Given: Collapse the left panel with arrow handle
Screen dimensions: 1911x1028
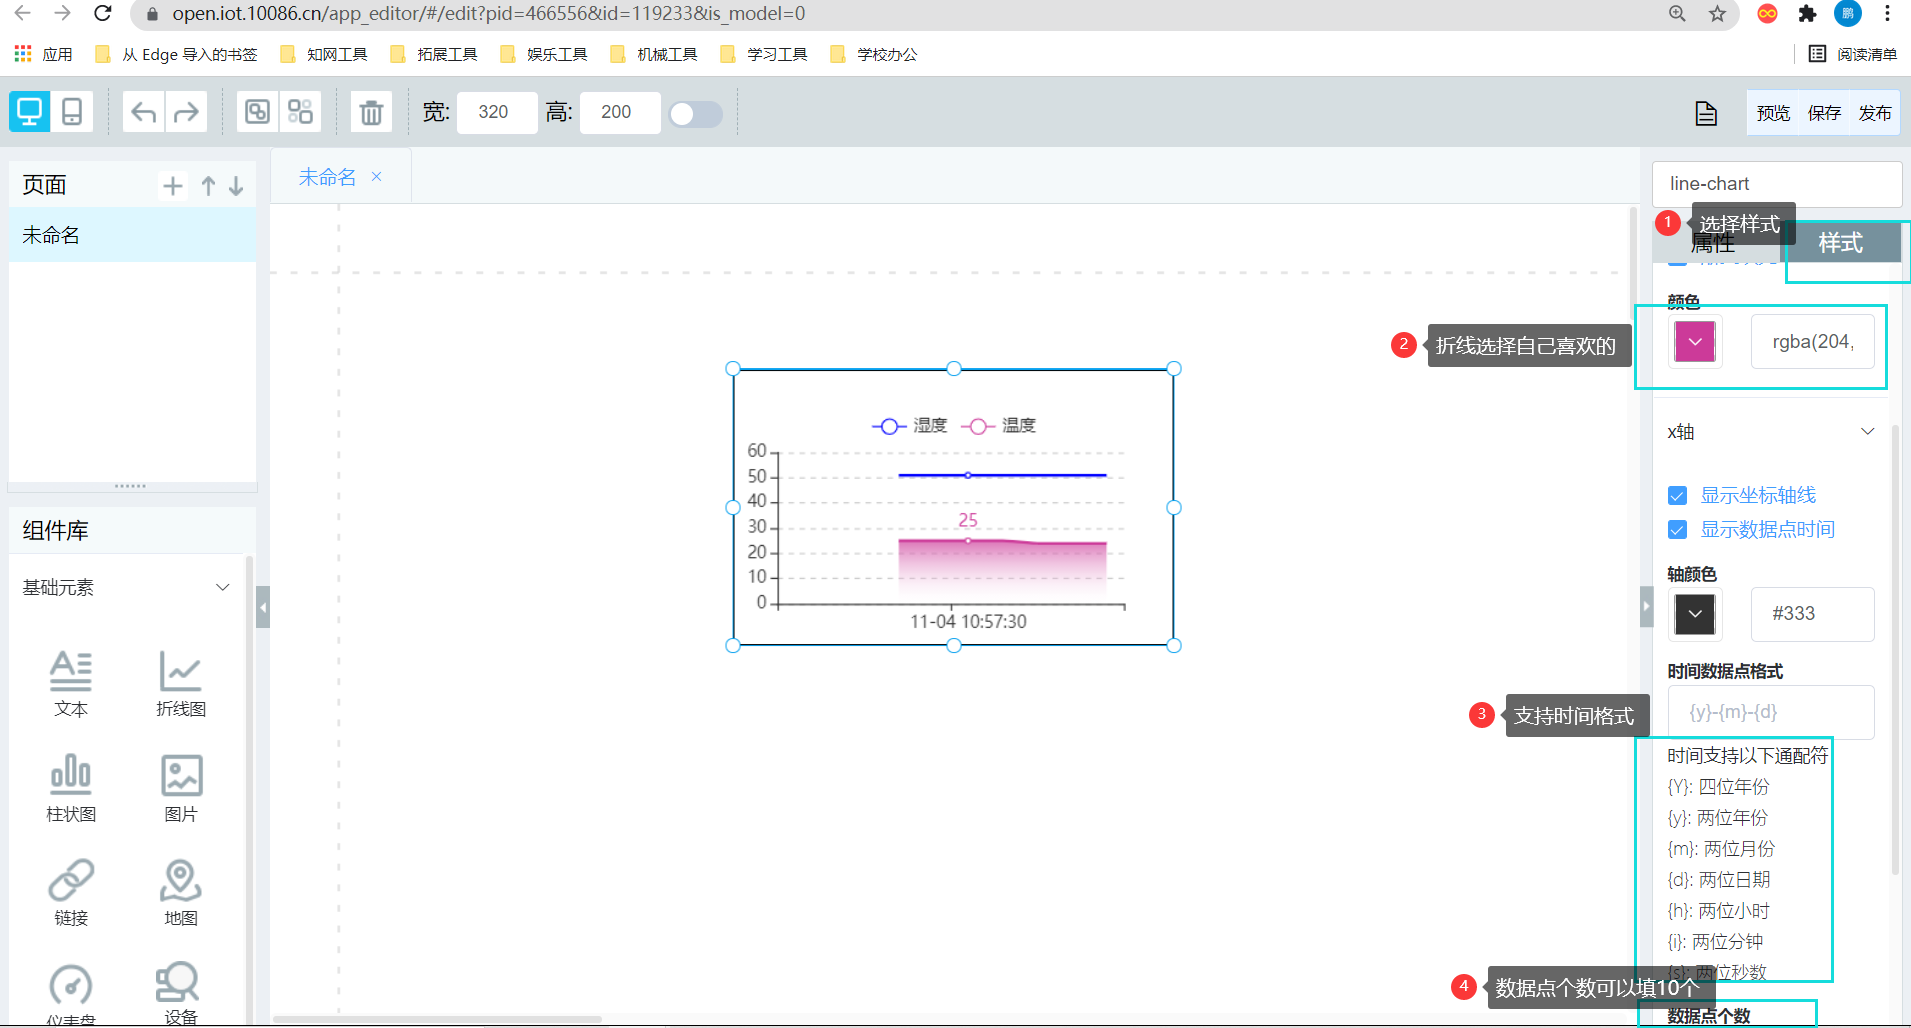Looking at the screenshot, I should coord(263,607).
